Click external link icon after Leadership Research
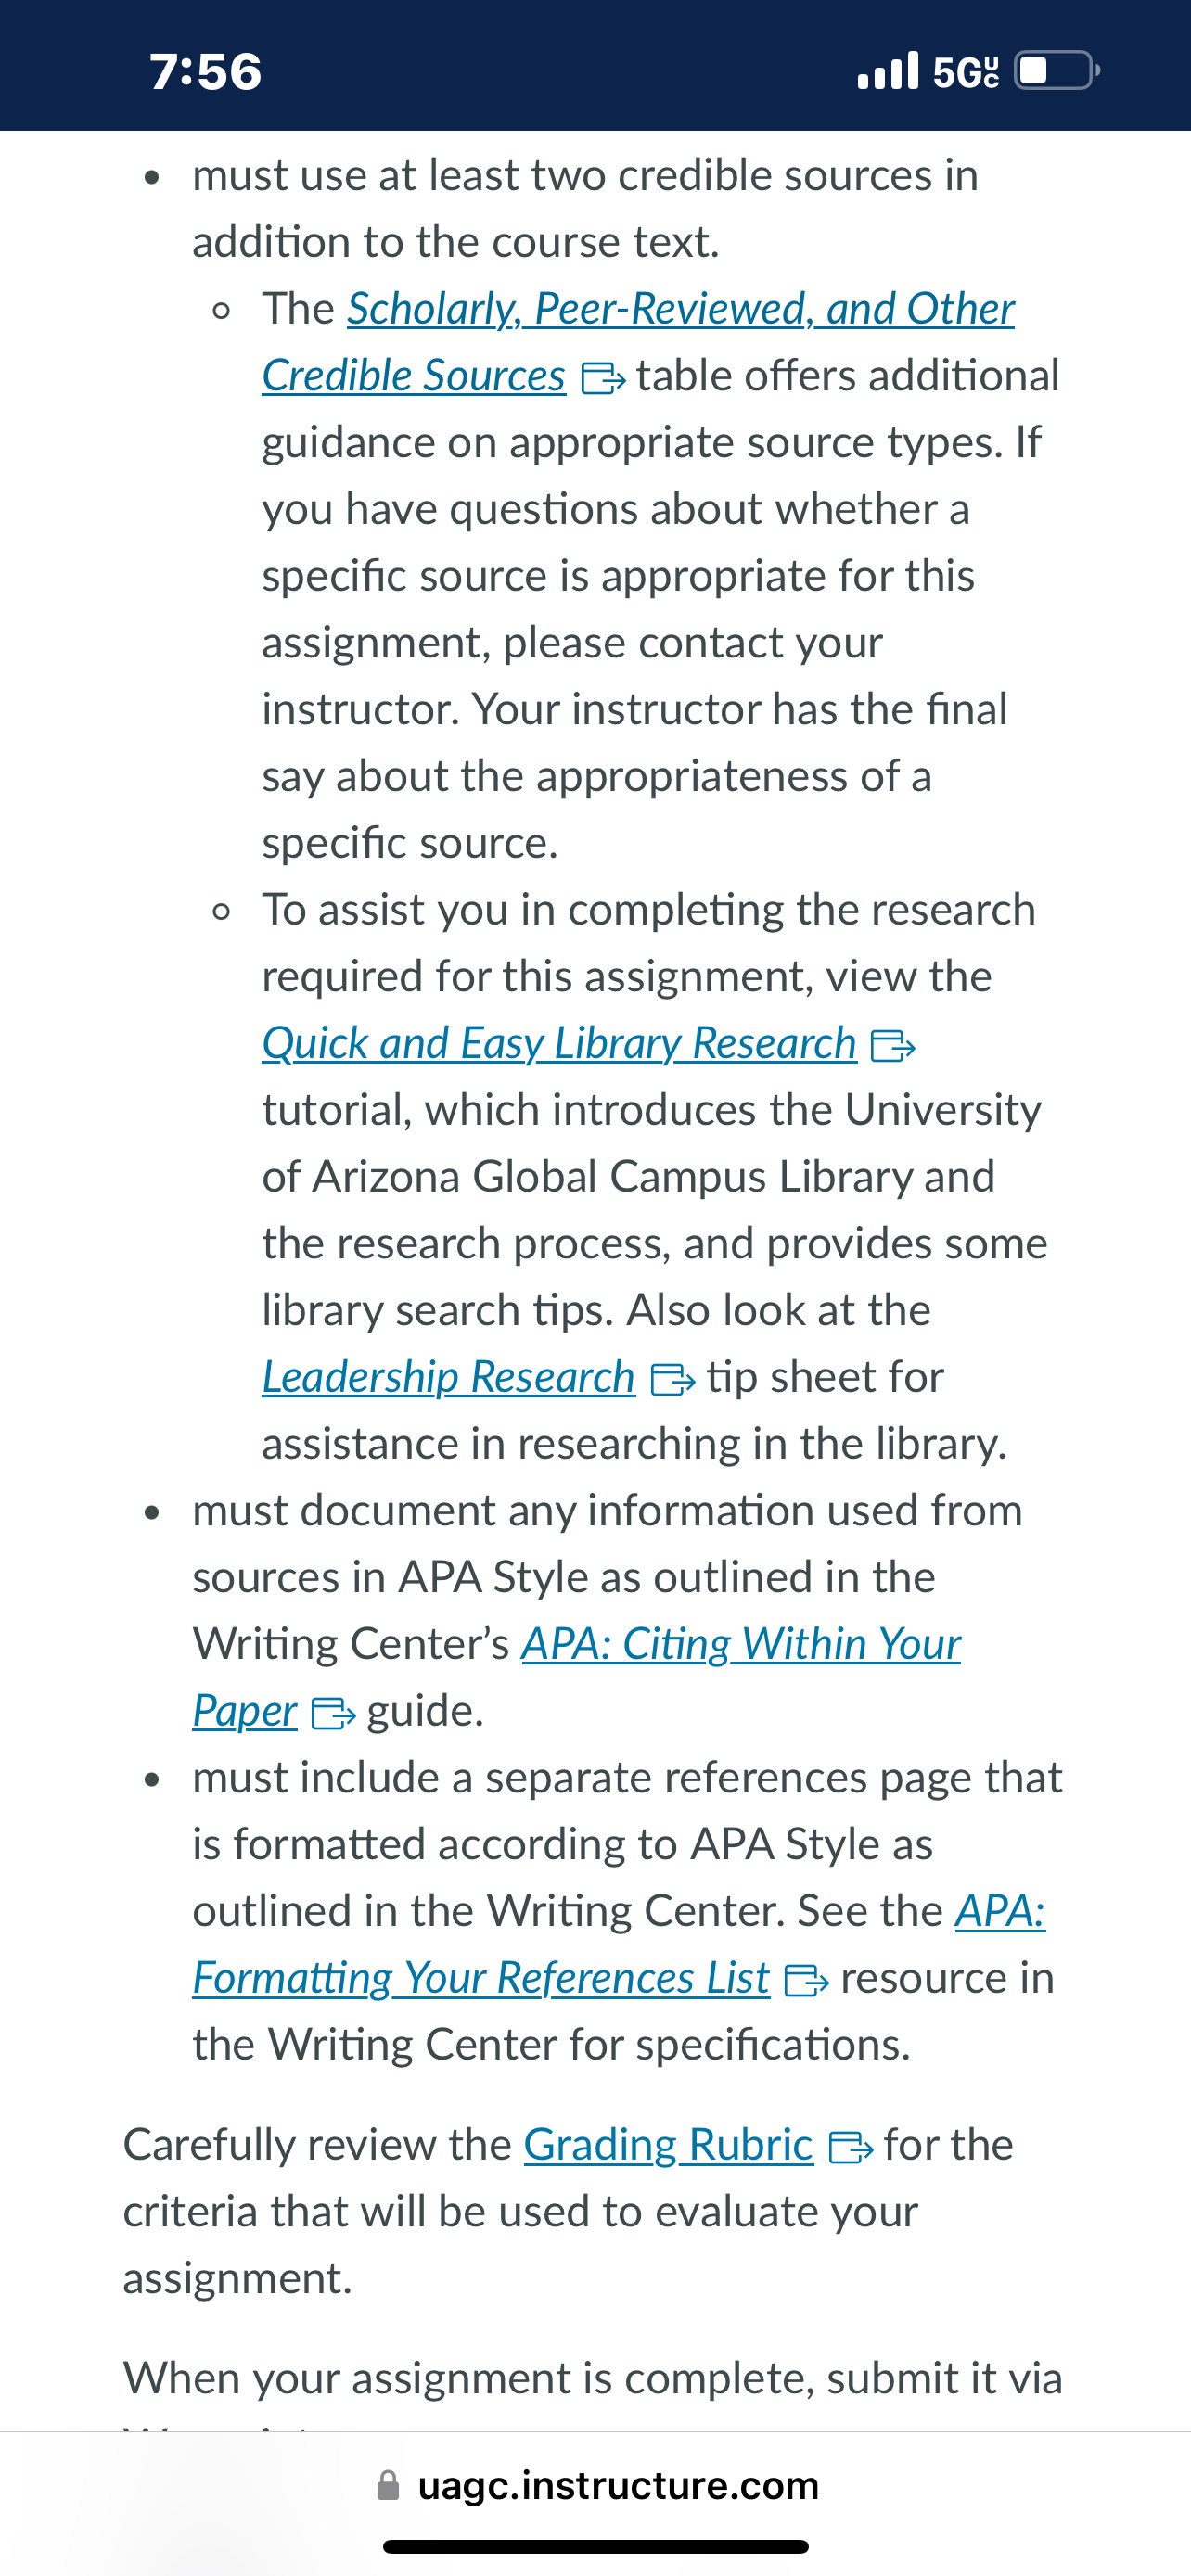Screen dimensions: 1191x2576 [672, 1380]
